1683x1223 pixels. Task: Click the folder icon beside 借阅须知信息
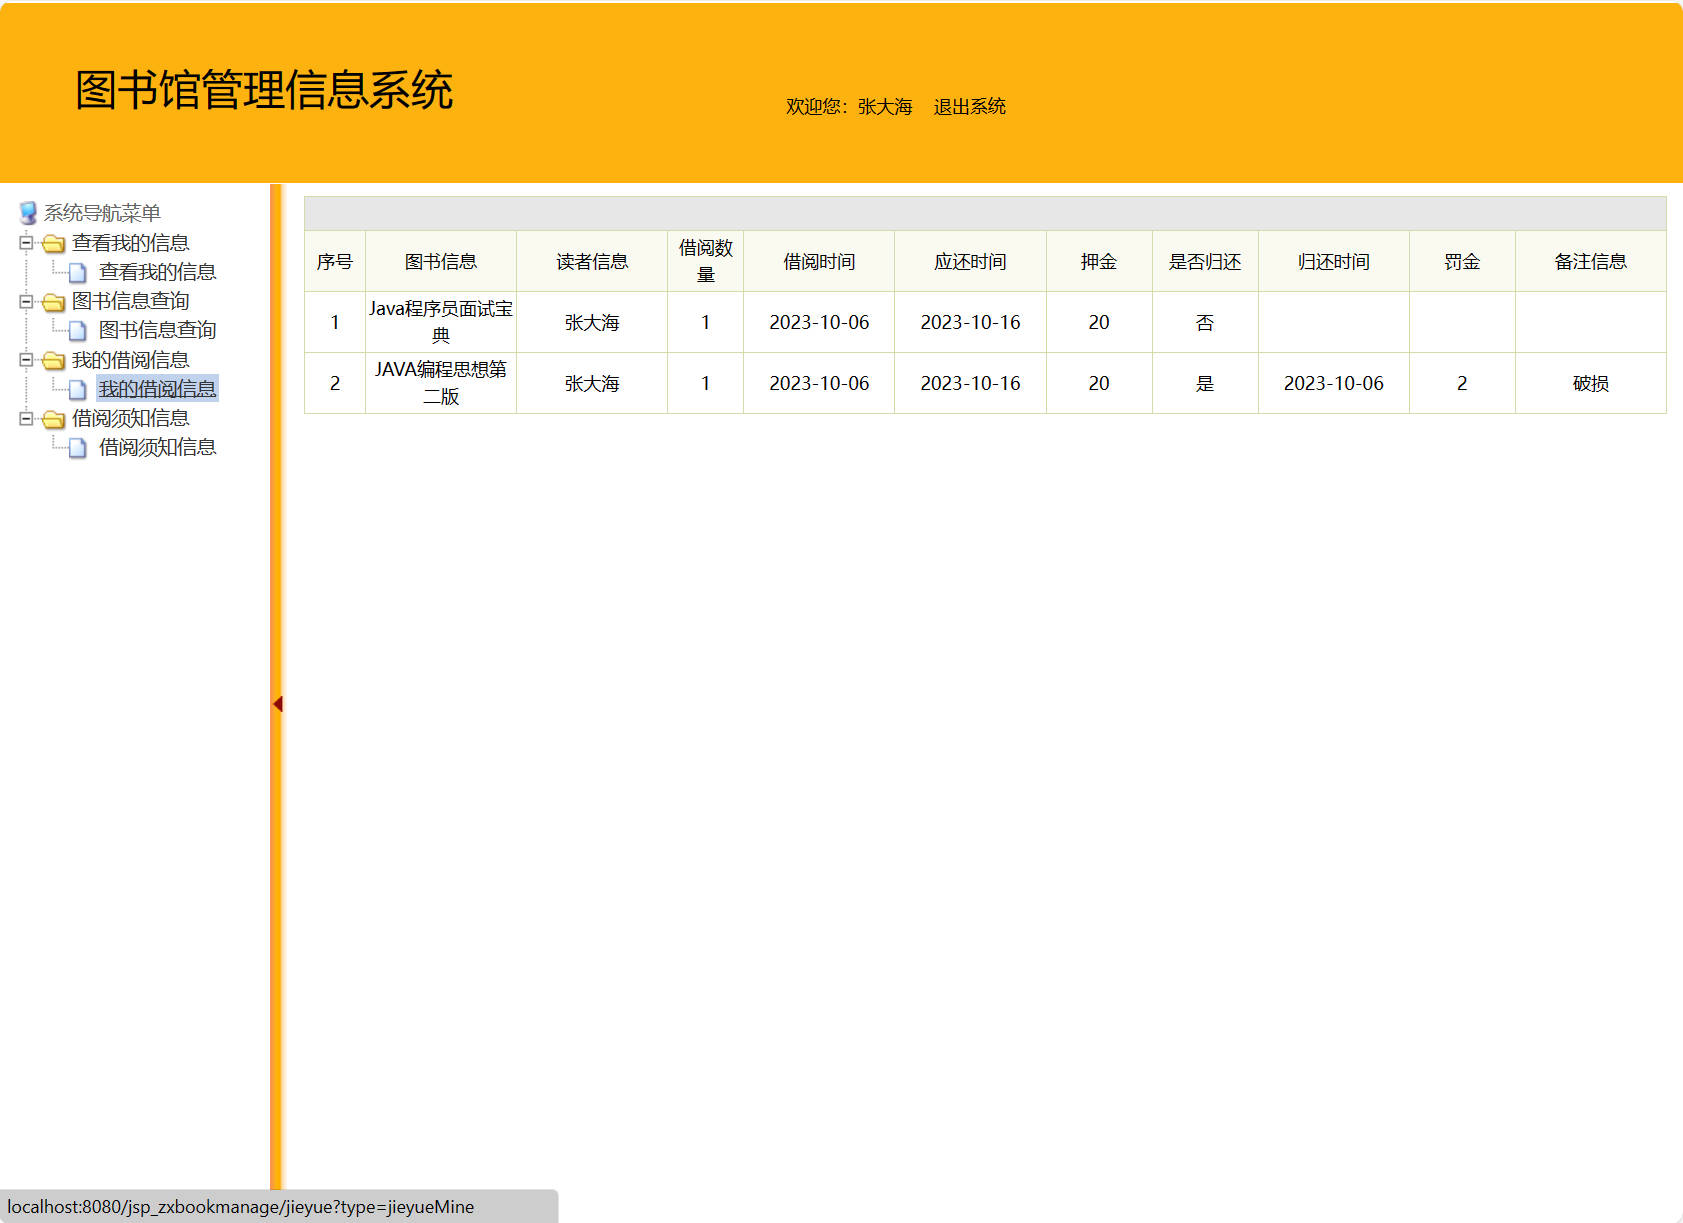pos(55,418)
